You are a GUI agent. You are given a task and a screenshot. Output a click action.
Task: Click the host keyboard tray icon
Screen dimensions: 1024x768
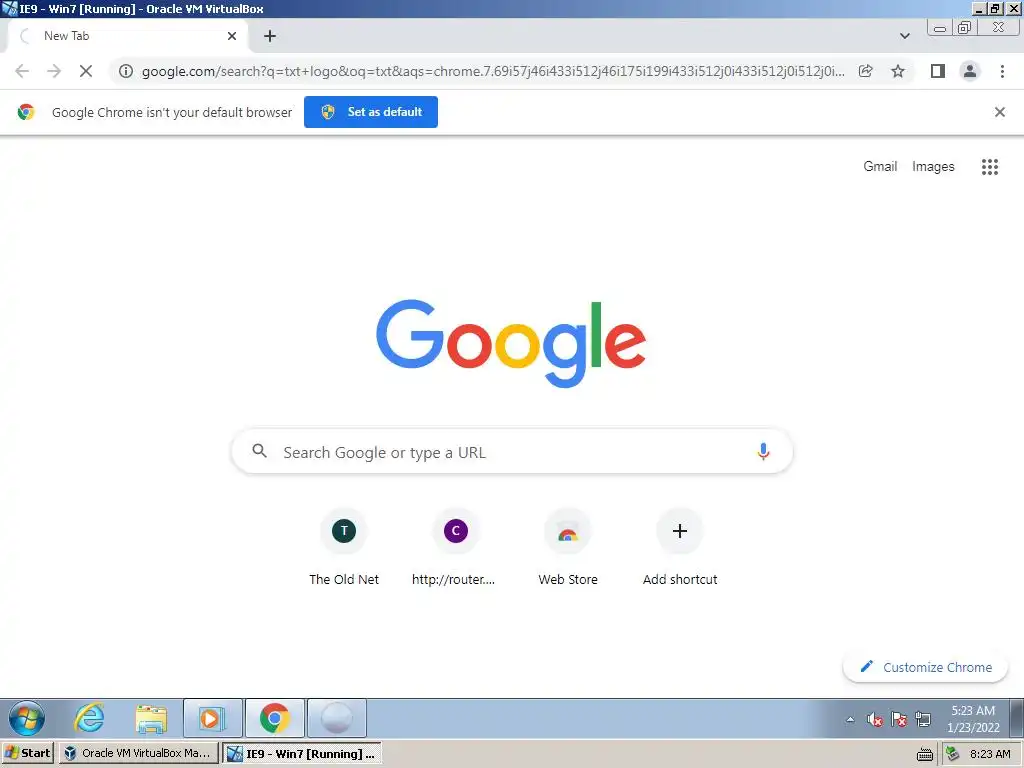925,754
